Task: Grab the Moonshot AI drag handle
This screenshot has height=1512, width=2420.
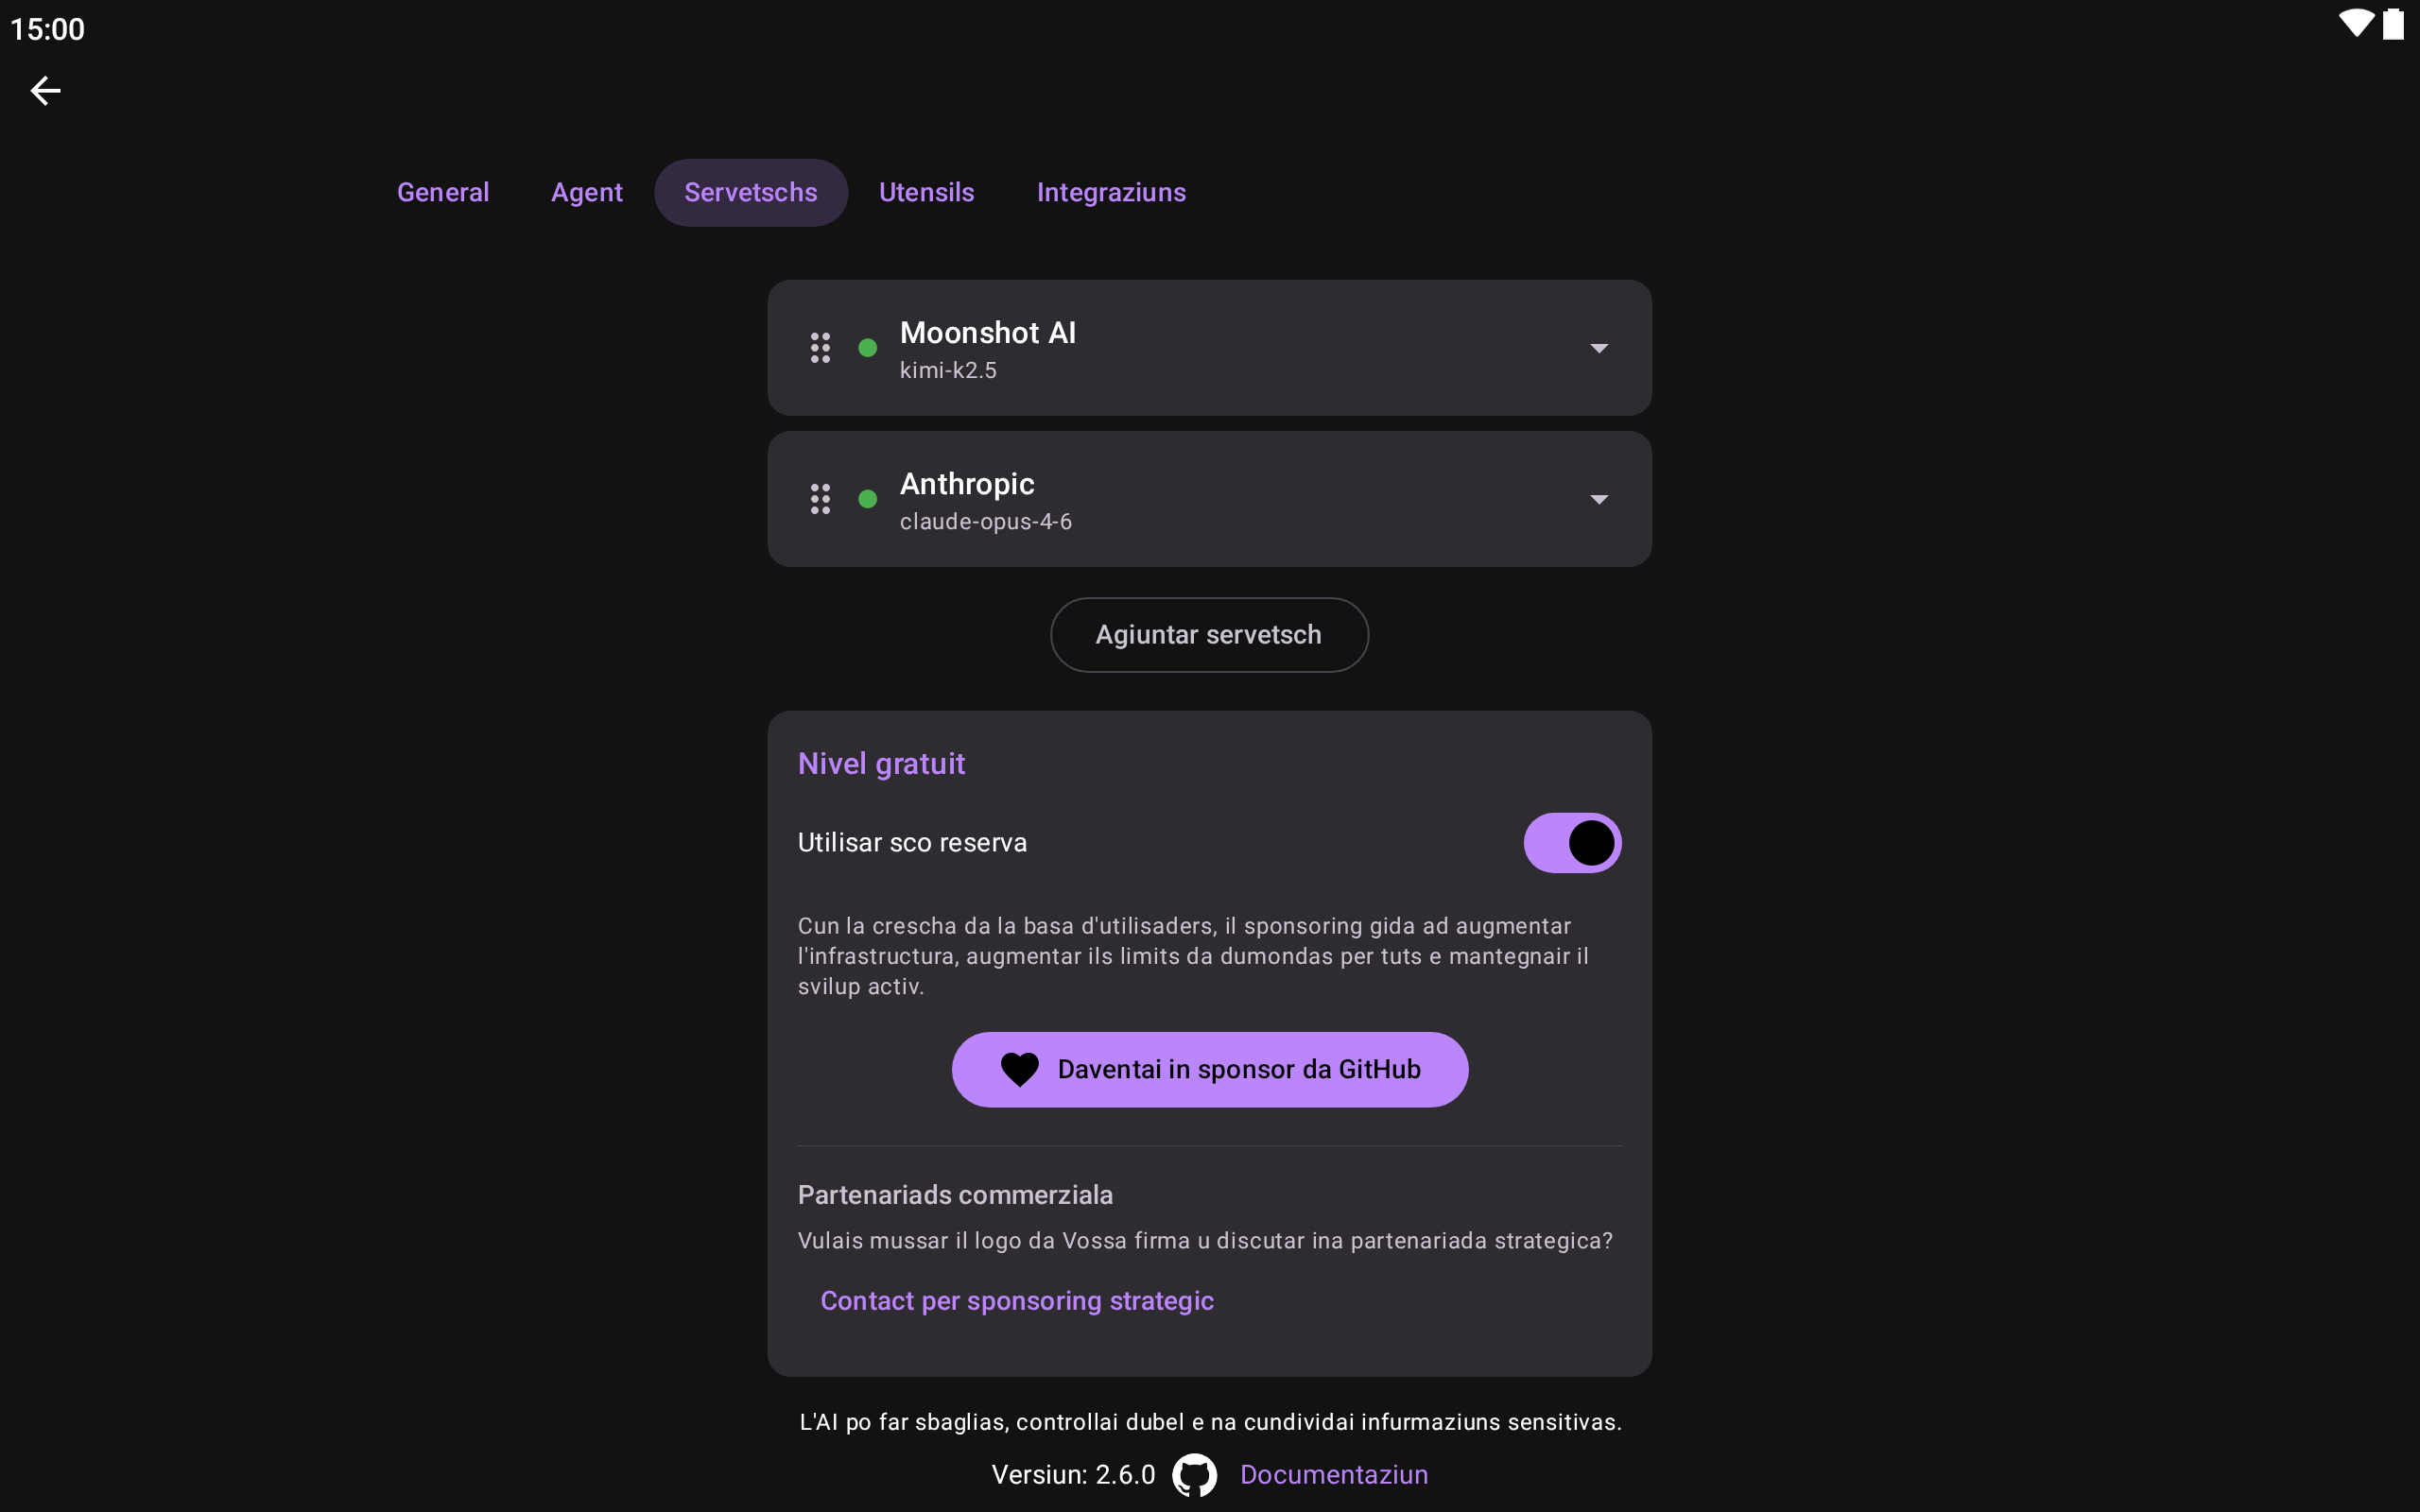Action: [820, 348]
